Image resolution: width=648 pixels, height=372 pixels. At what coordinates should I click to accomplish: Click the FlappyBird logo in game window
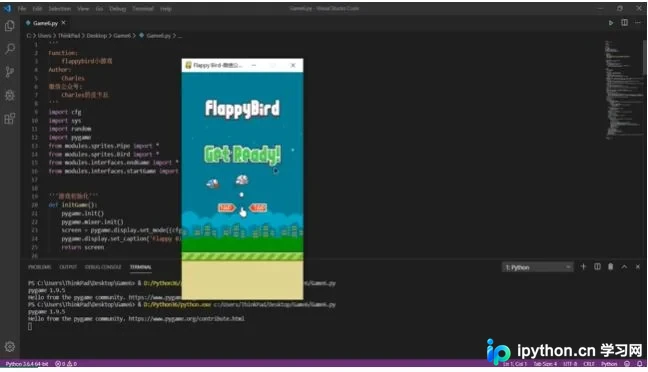coord(242,109)
